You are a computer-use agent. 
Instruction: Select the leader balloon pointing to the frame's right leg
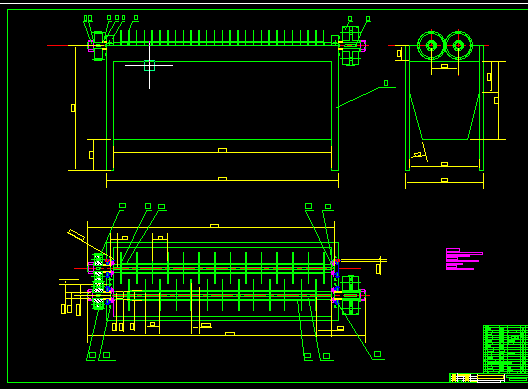point(386,83)
